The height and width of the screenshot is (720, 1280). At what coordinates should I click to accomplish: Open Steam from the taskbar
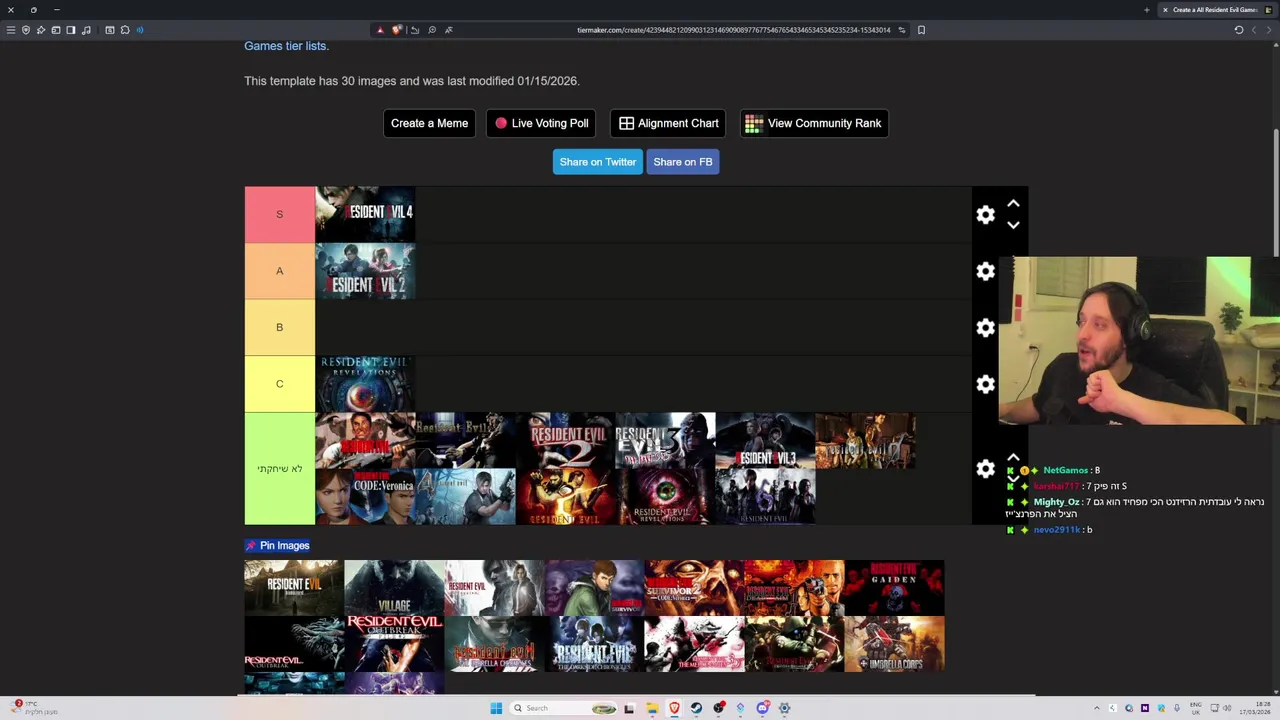696,708
